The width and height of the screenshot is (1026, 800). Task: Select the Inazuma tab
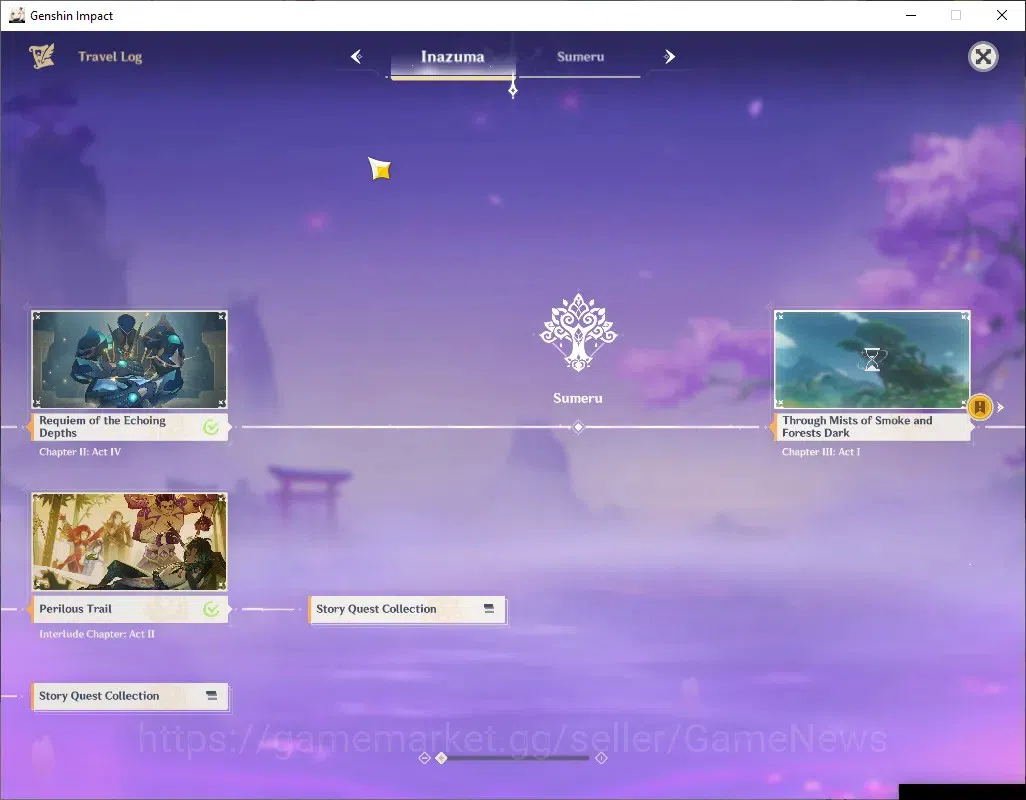[x=452, y=57]
